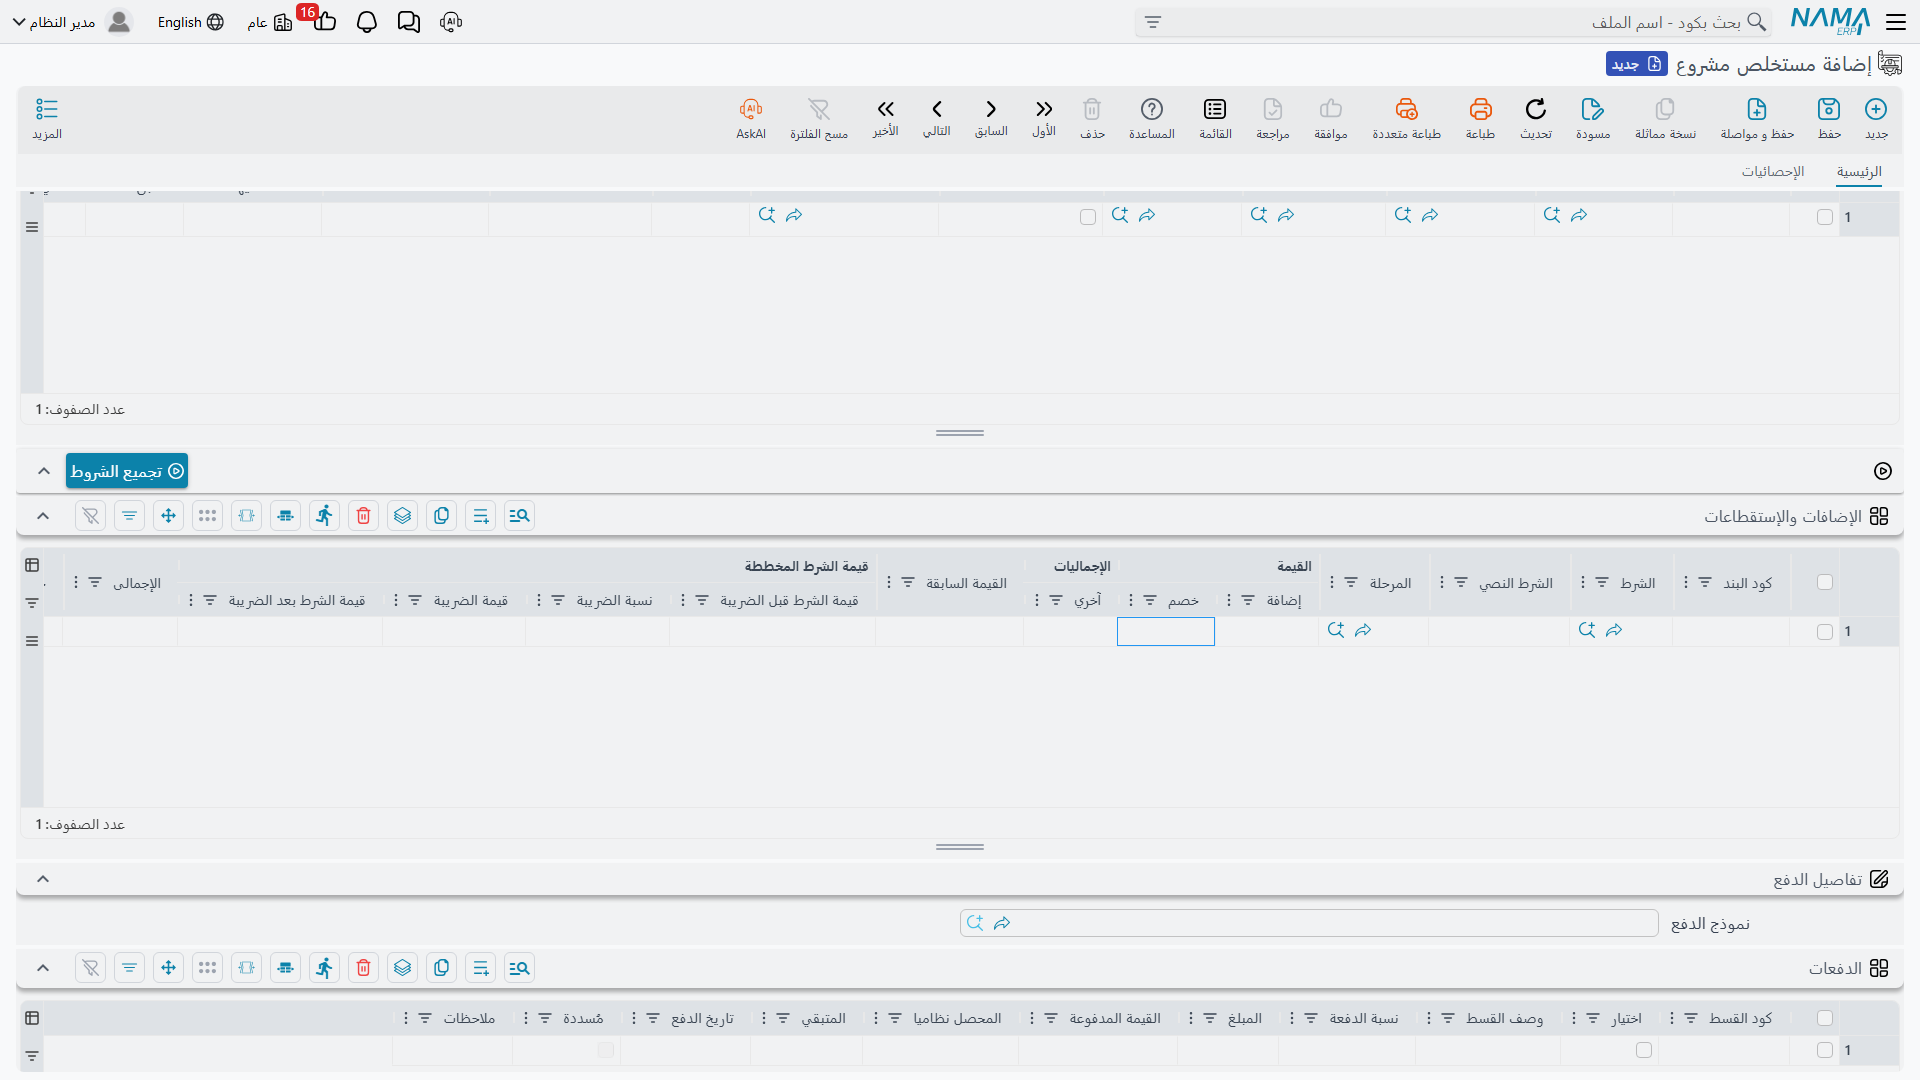This screenshot has height=1080, width=1920.
Task: Click add-row icon in الإضافات والإستقطاعات toolbar
Action: [x=481, y=516]
